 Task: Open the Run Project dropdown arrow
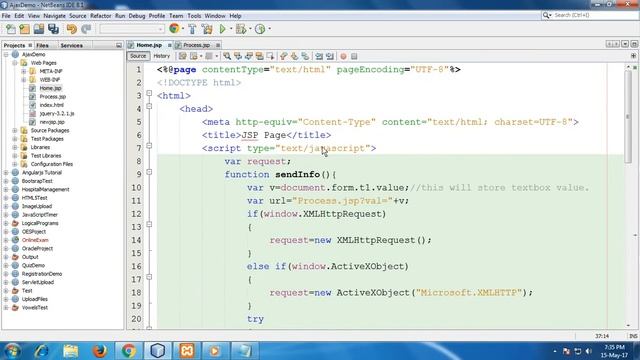point(231,29)
